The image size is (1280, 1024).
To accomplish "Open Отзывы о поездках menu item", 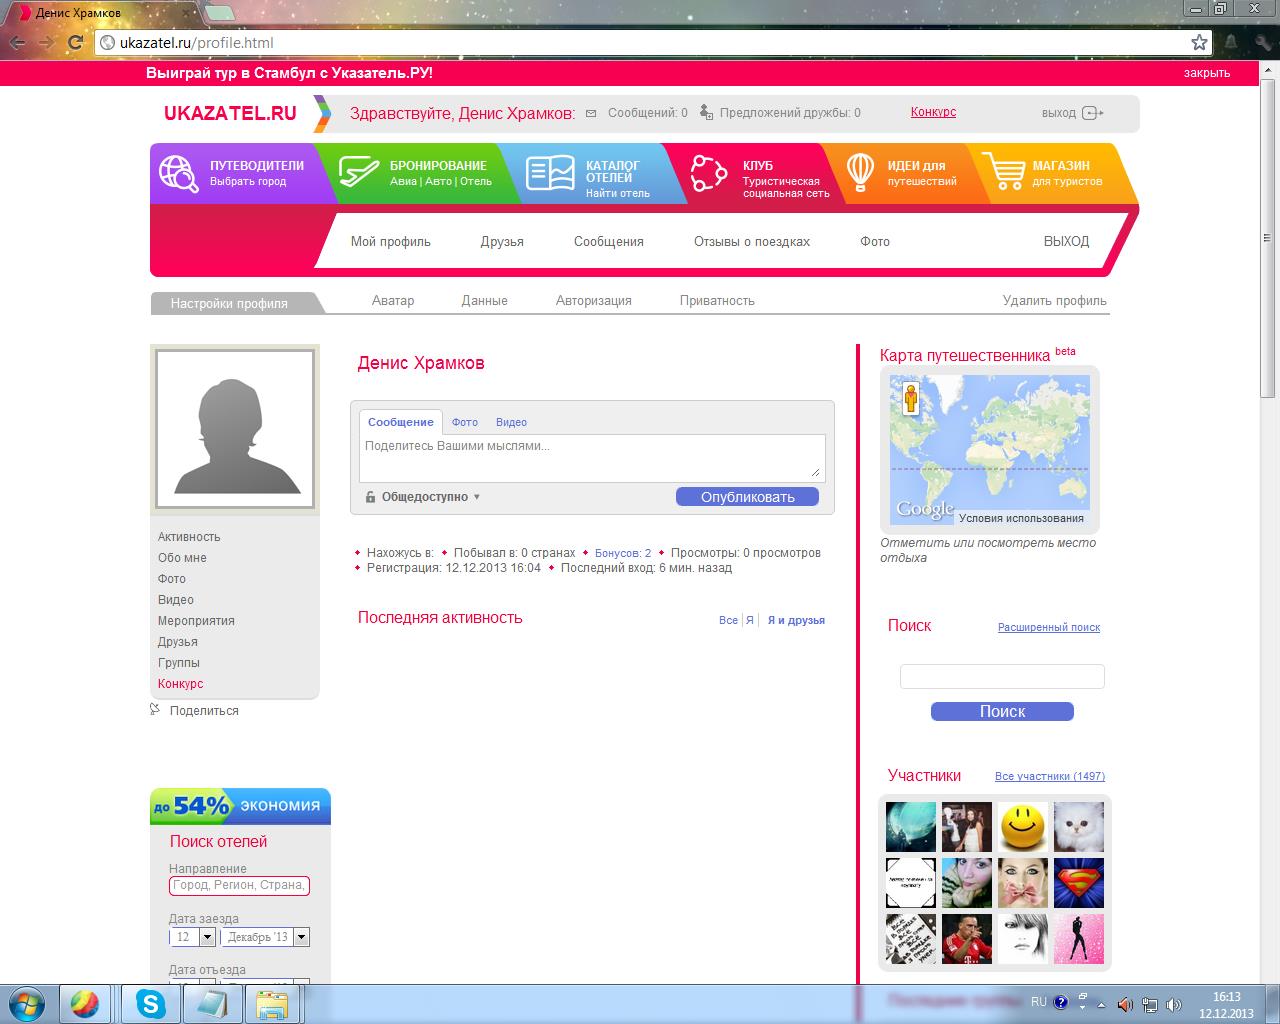I will (x=752, y=241).
